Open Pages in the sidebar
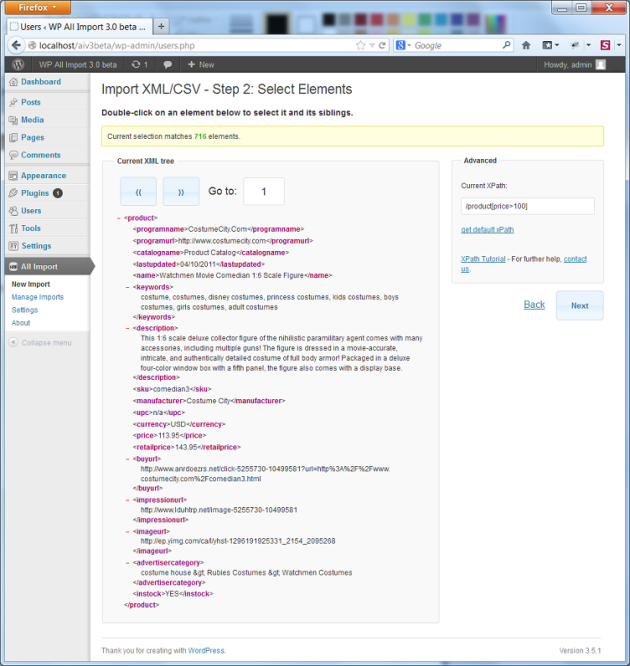Screen dimensions: 630x666 pyautogui.click(x=32, y=137)
